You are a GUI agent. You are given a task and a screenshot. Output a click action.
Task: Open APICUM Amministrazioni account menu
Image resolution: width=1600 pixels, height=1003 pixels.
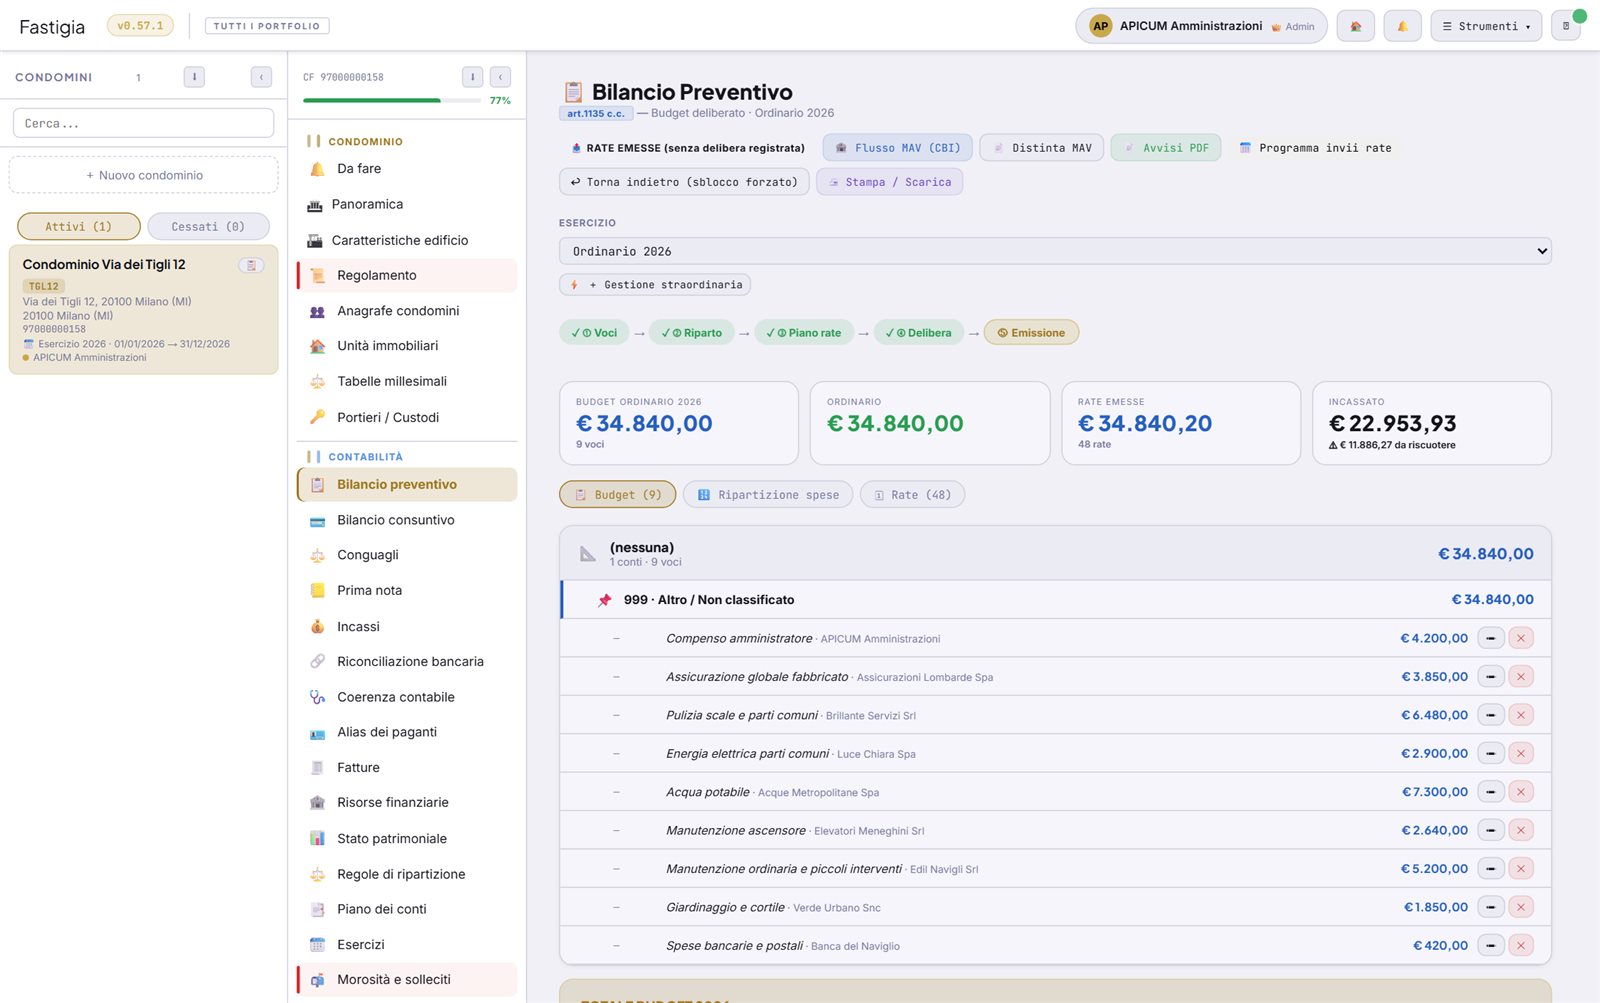pos(1201,26)
